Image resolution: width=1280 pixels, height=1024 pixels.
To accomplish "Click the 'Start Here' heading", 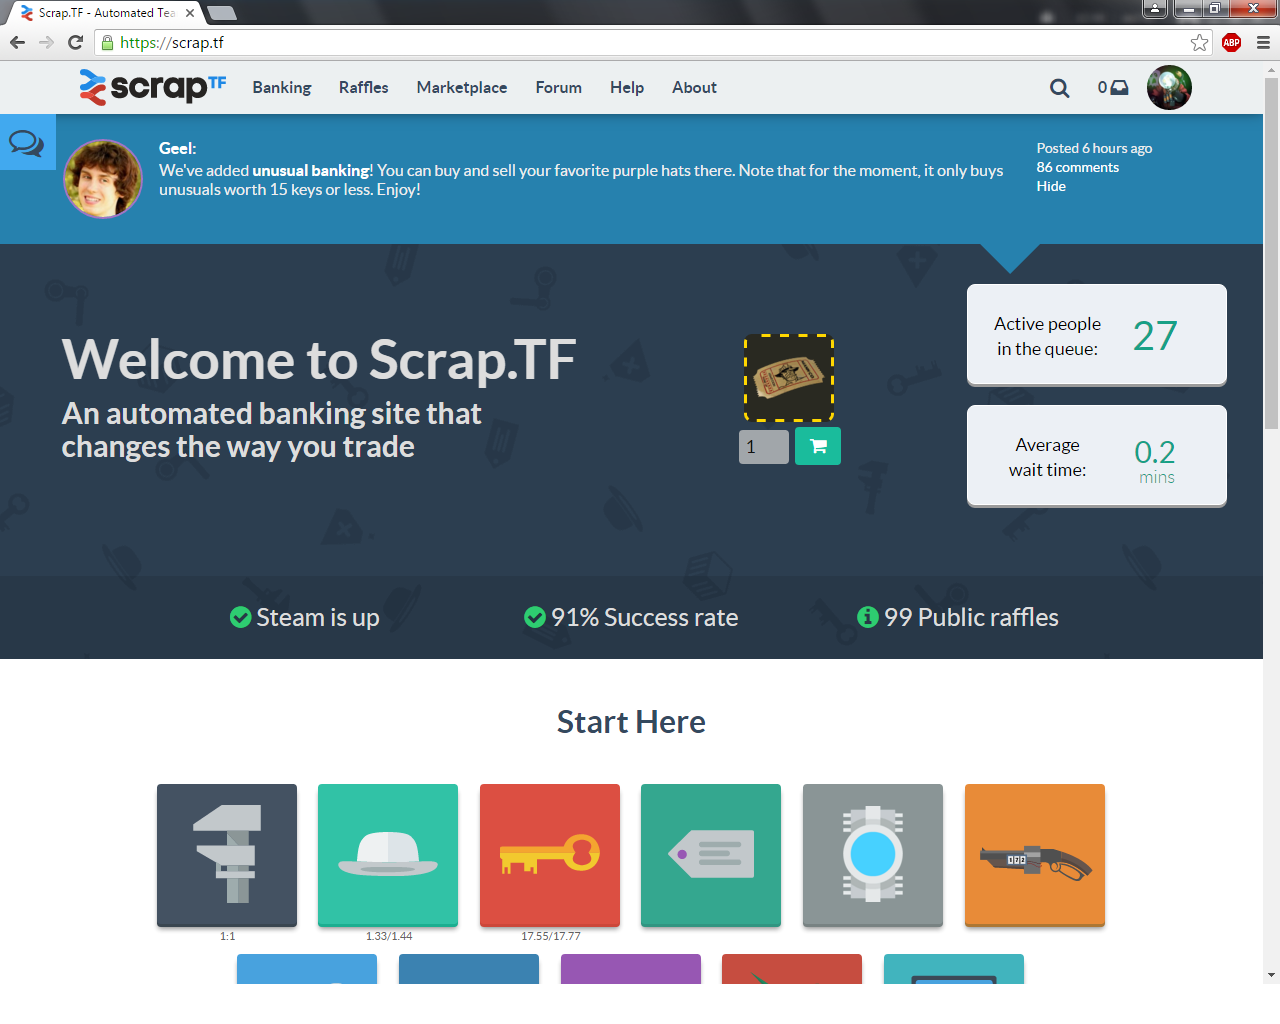I will click(x=631, y=722).
